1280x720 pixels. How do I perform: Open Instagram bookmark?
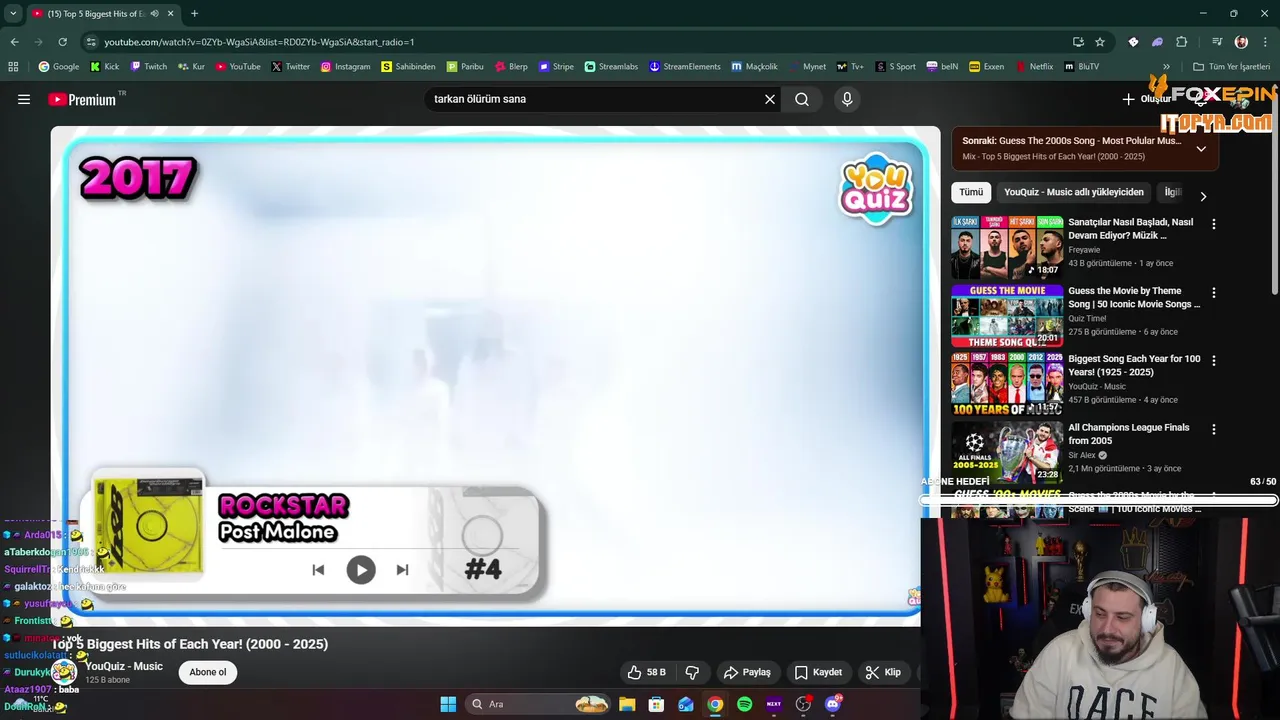pyautogui.click(x=345, y=66)
